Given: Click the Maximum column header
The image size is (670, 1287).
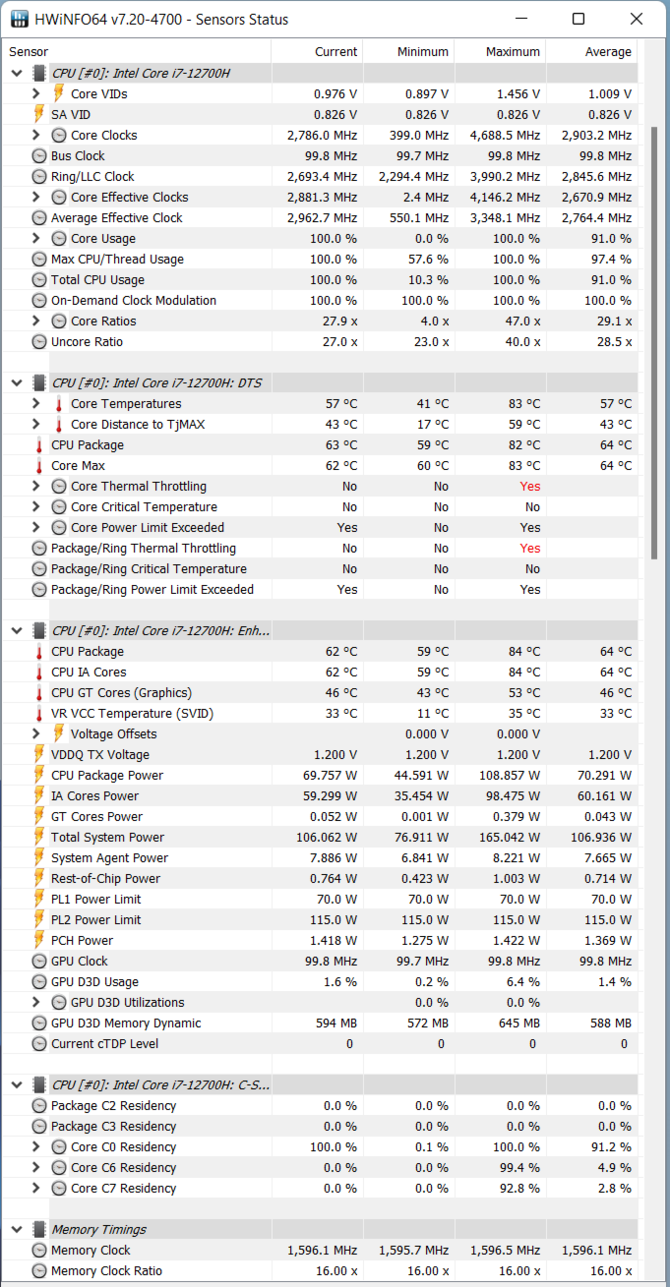Looking at the screenshot, I should coord(499,52).
